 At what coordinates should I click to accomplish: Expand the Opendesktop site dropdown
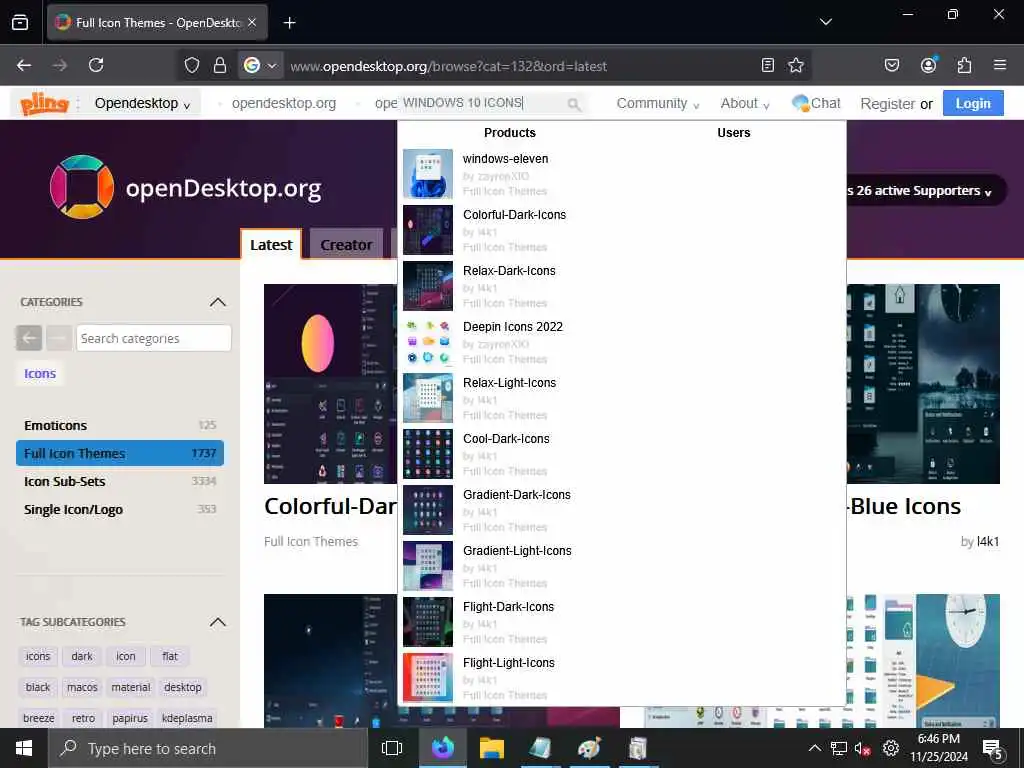point(142,103)
